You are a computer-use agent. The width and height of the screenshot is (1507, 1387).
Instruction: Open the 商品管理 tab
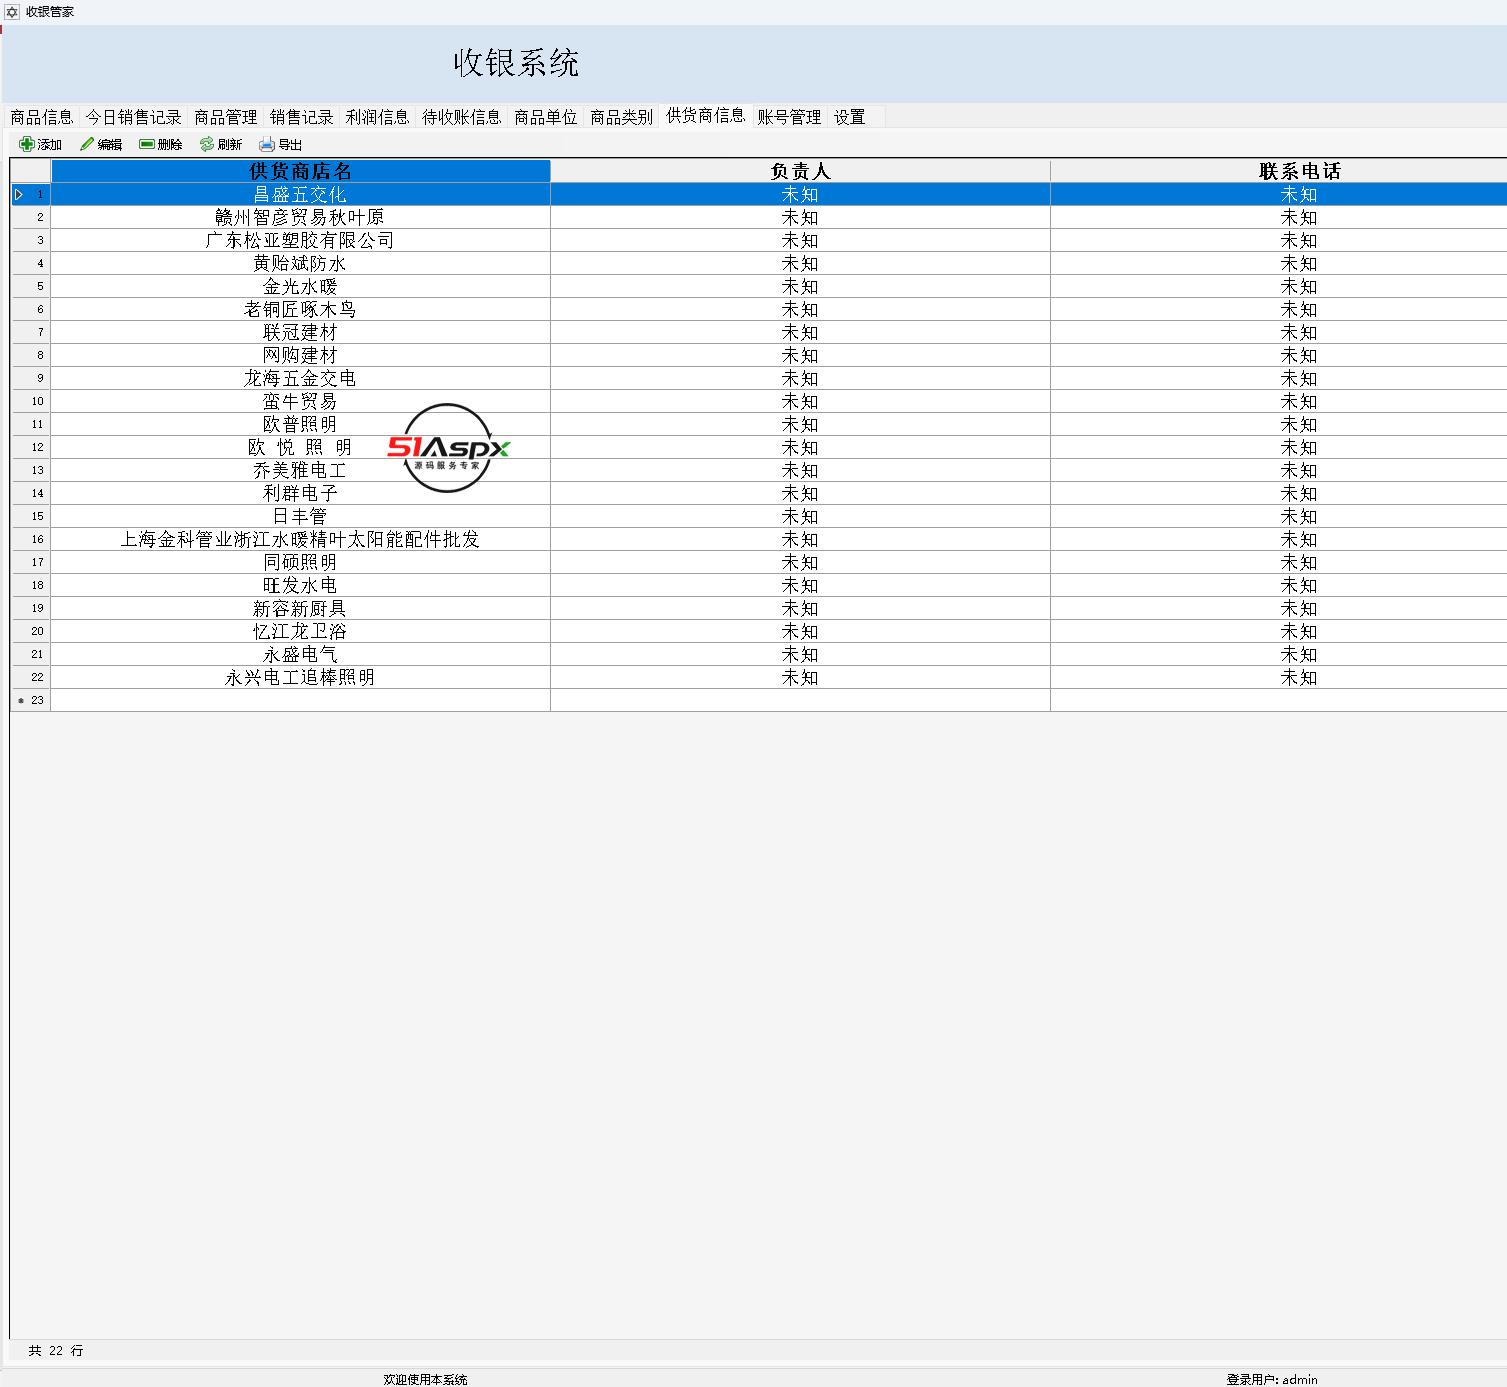pyautogui.click(x=225, y=117)
